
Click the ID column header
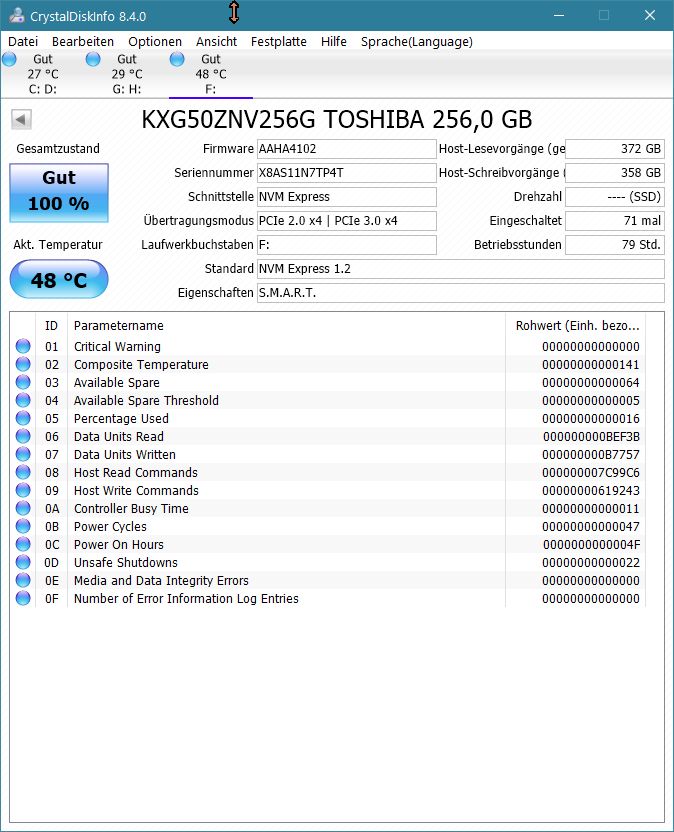51,325
